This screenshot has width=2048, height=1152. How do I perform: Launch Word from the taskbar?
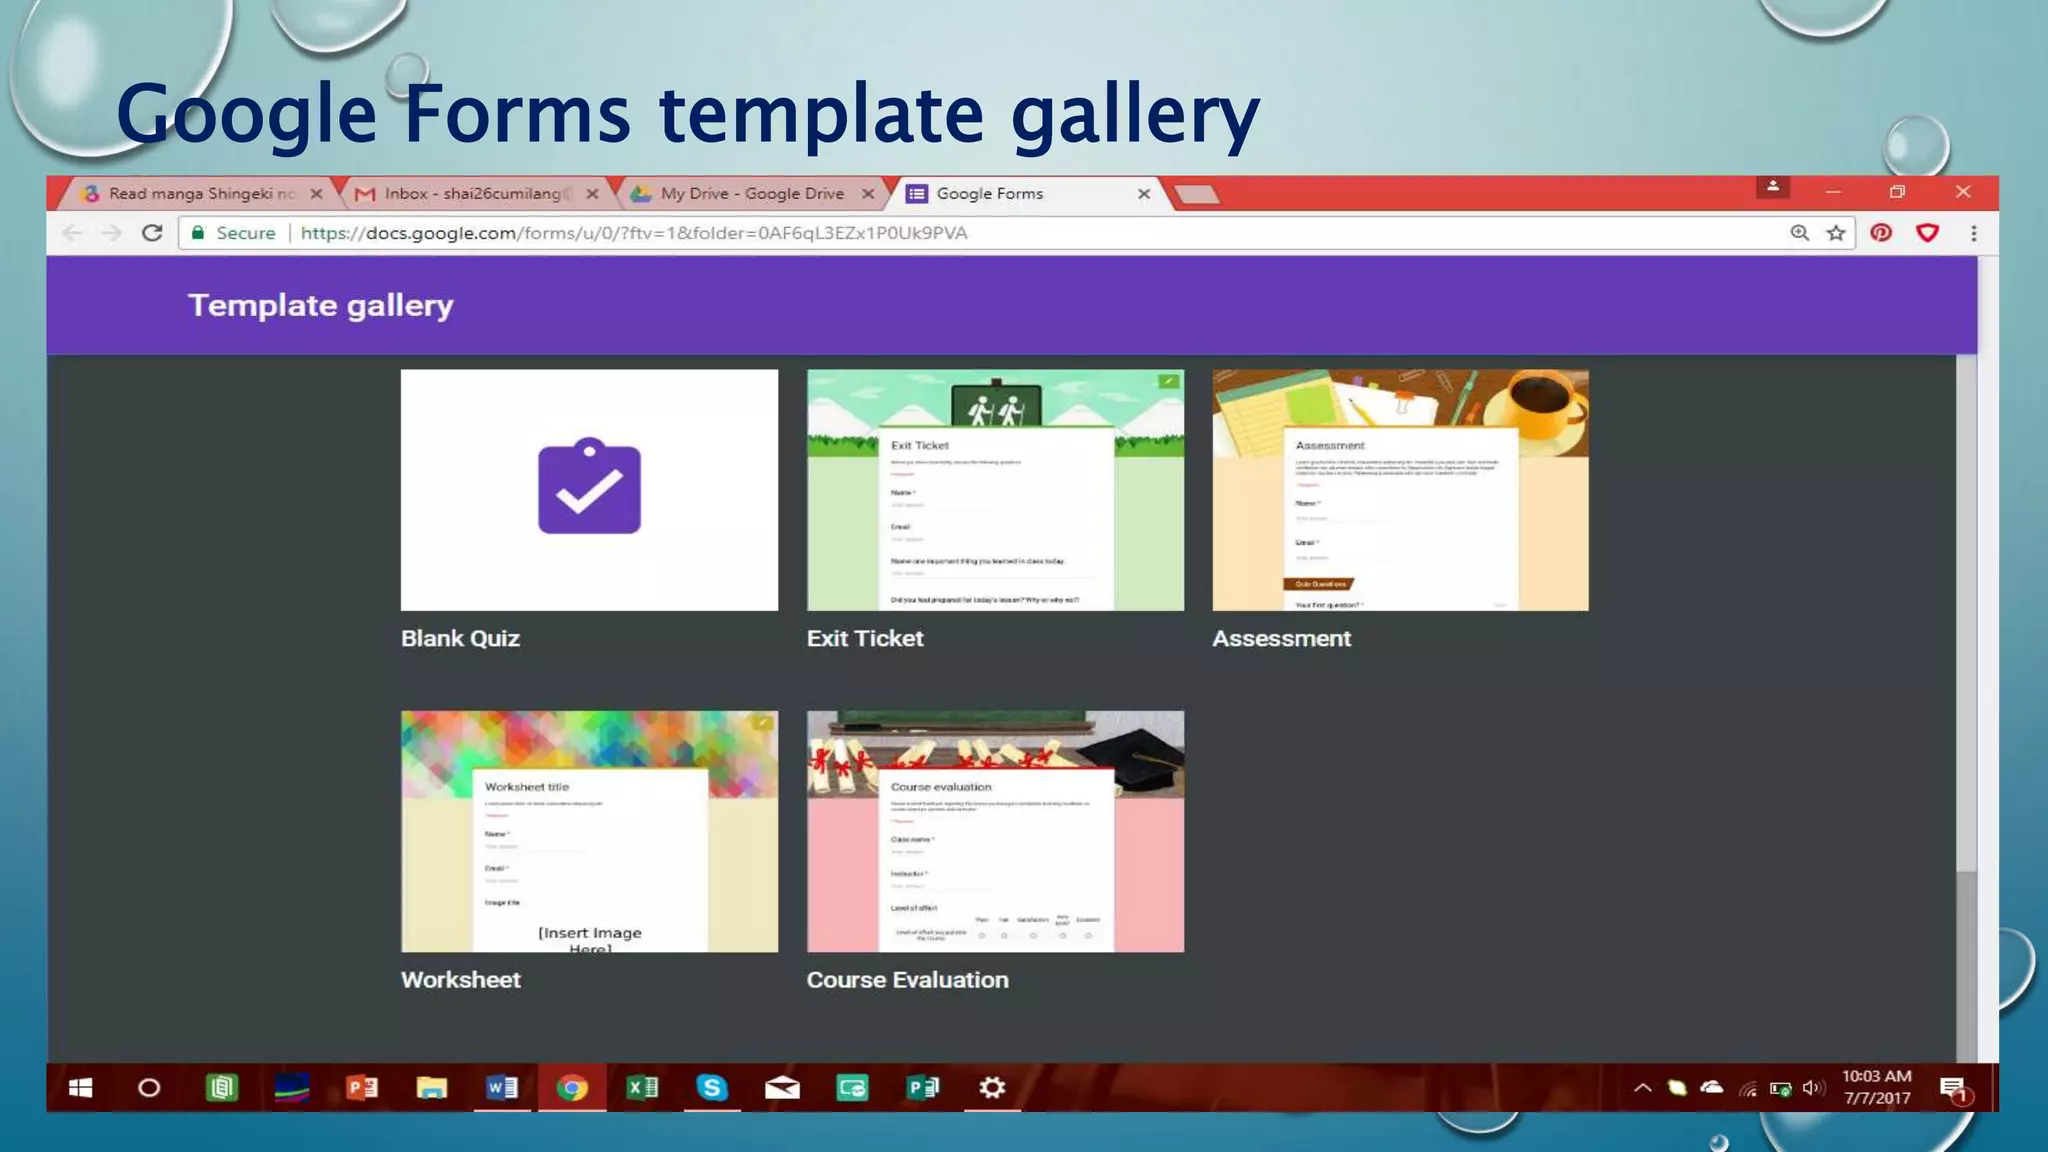(502, 1087)
